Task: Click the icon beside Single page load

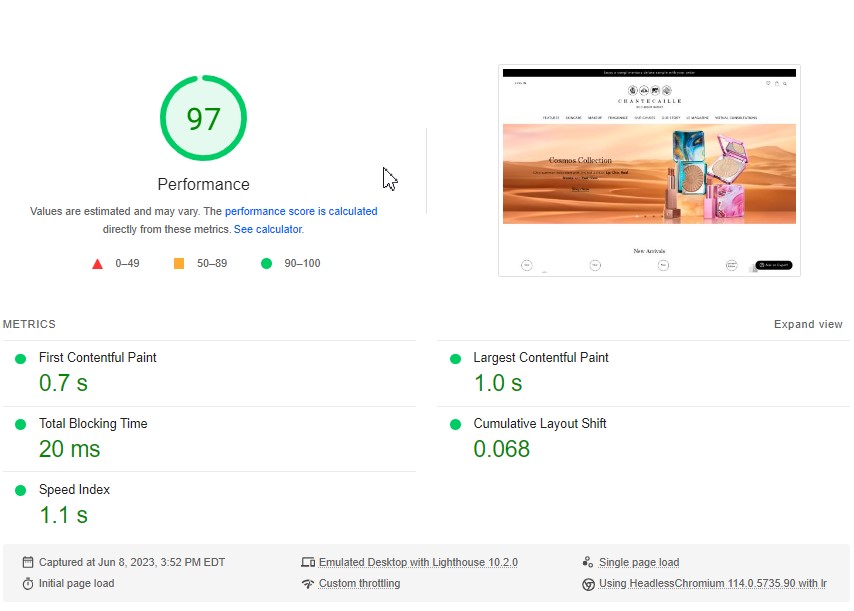Action: [589, 562]
